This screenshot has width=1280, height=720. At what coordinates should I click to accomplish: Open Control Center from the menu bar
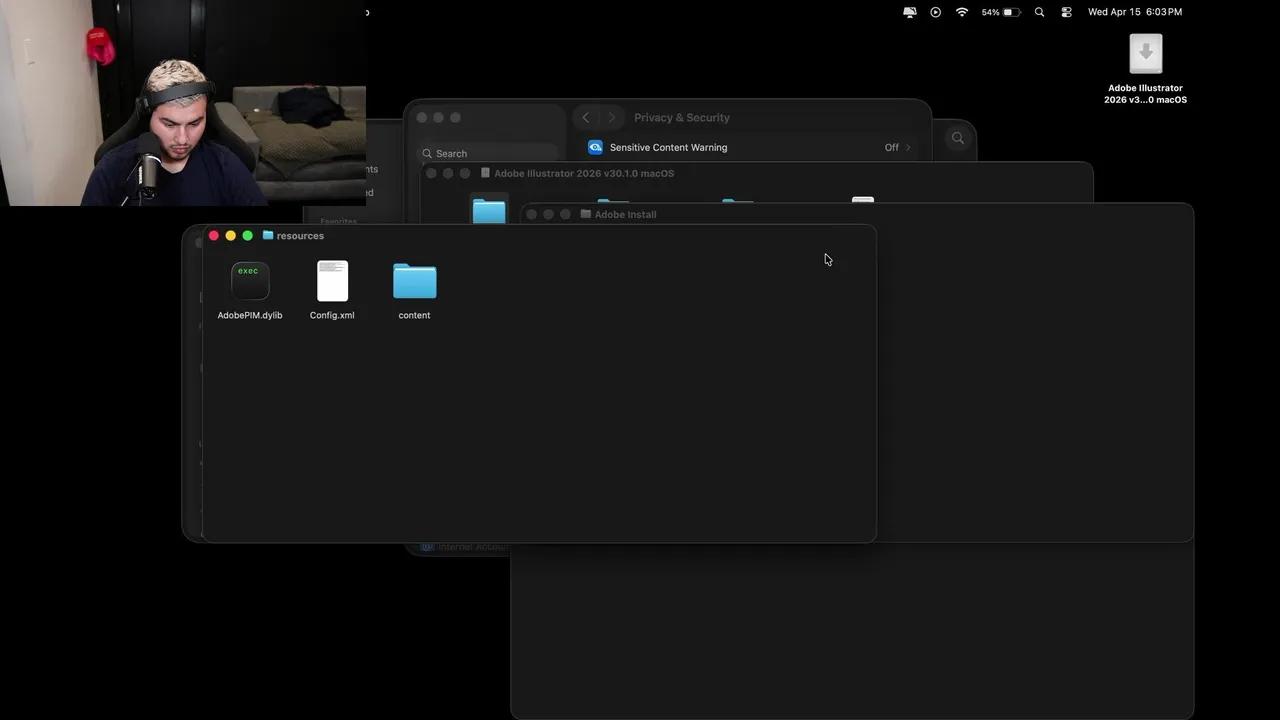coord(1066,12)
